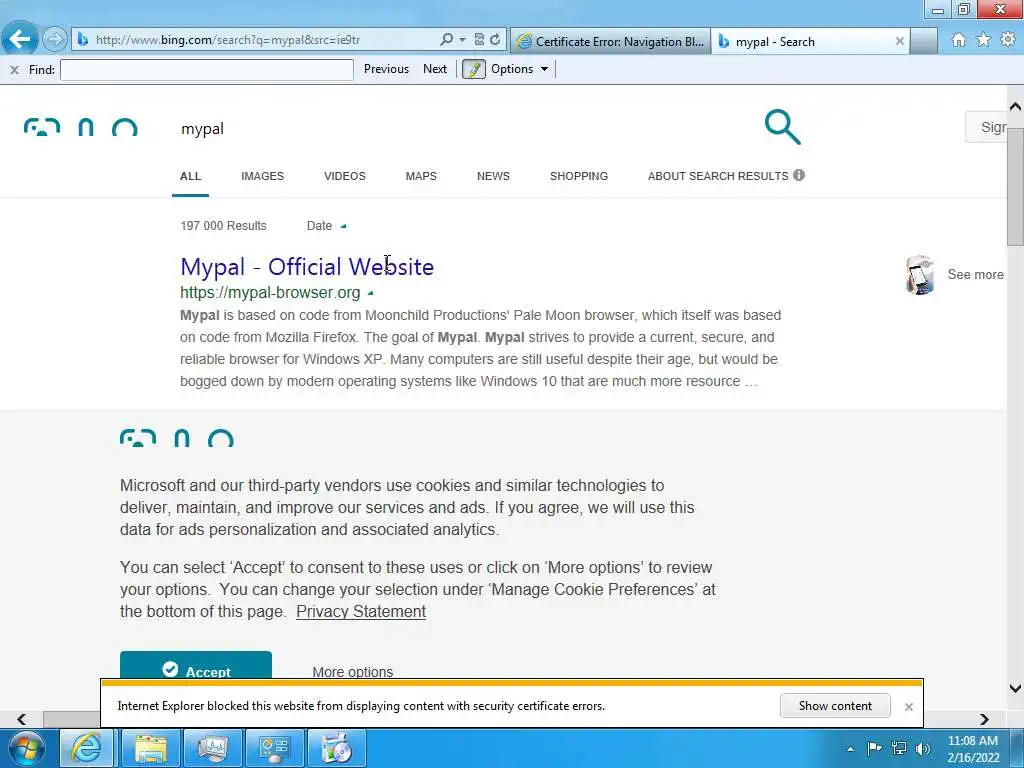Click the volume speaker tray icon
Image resolution: width=1024 pixels, height=768 pixels.
click(x=923, y=748)
